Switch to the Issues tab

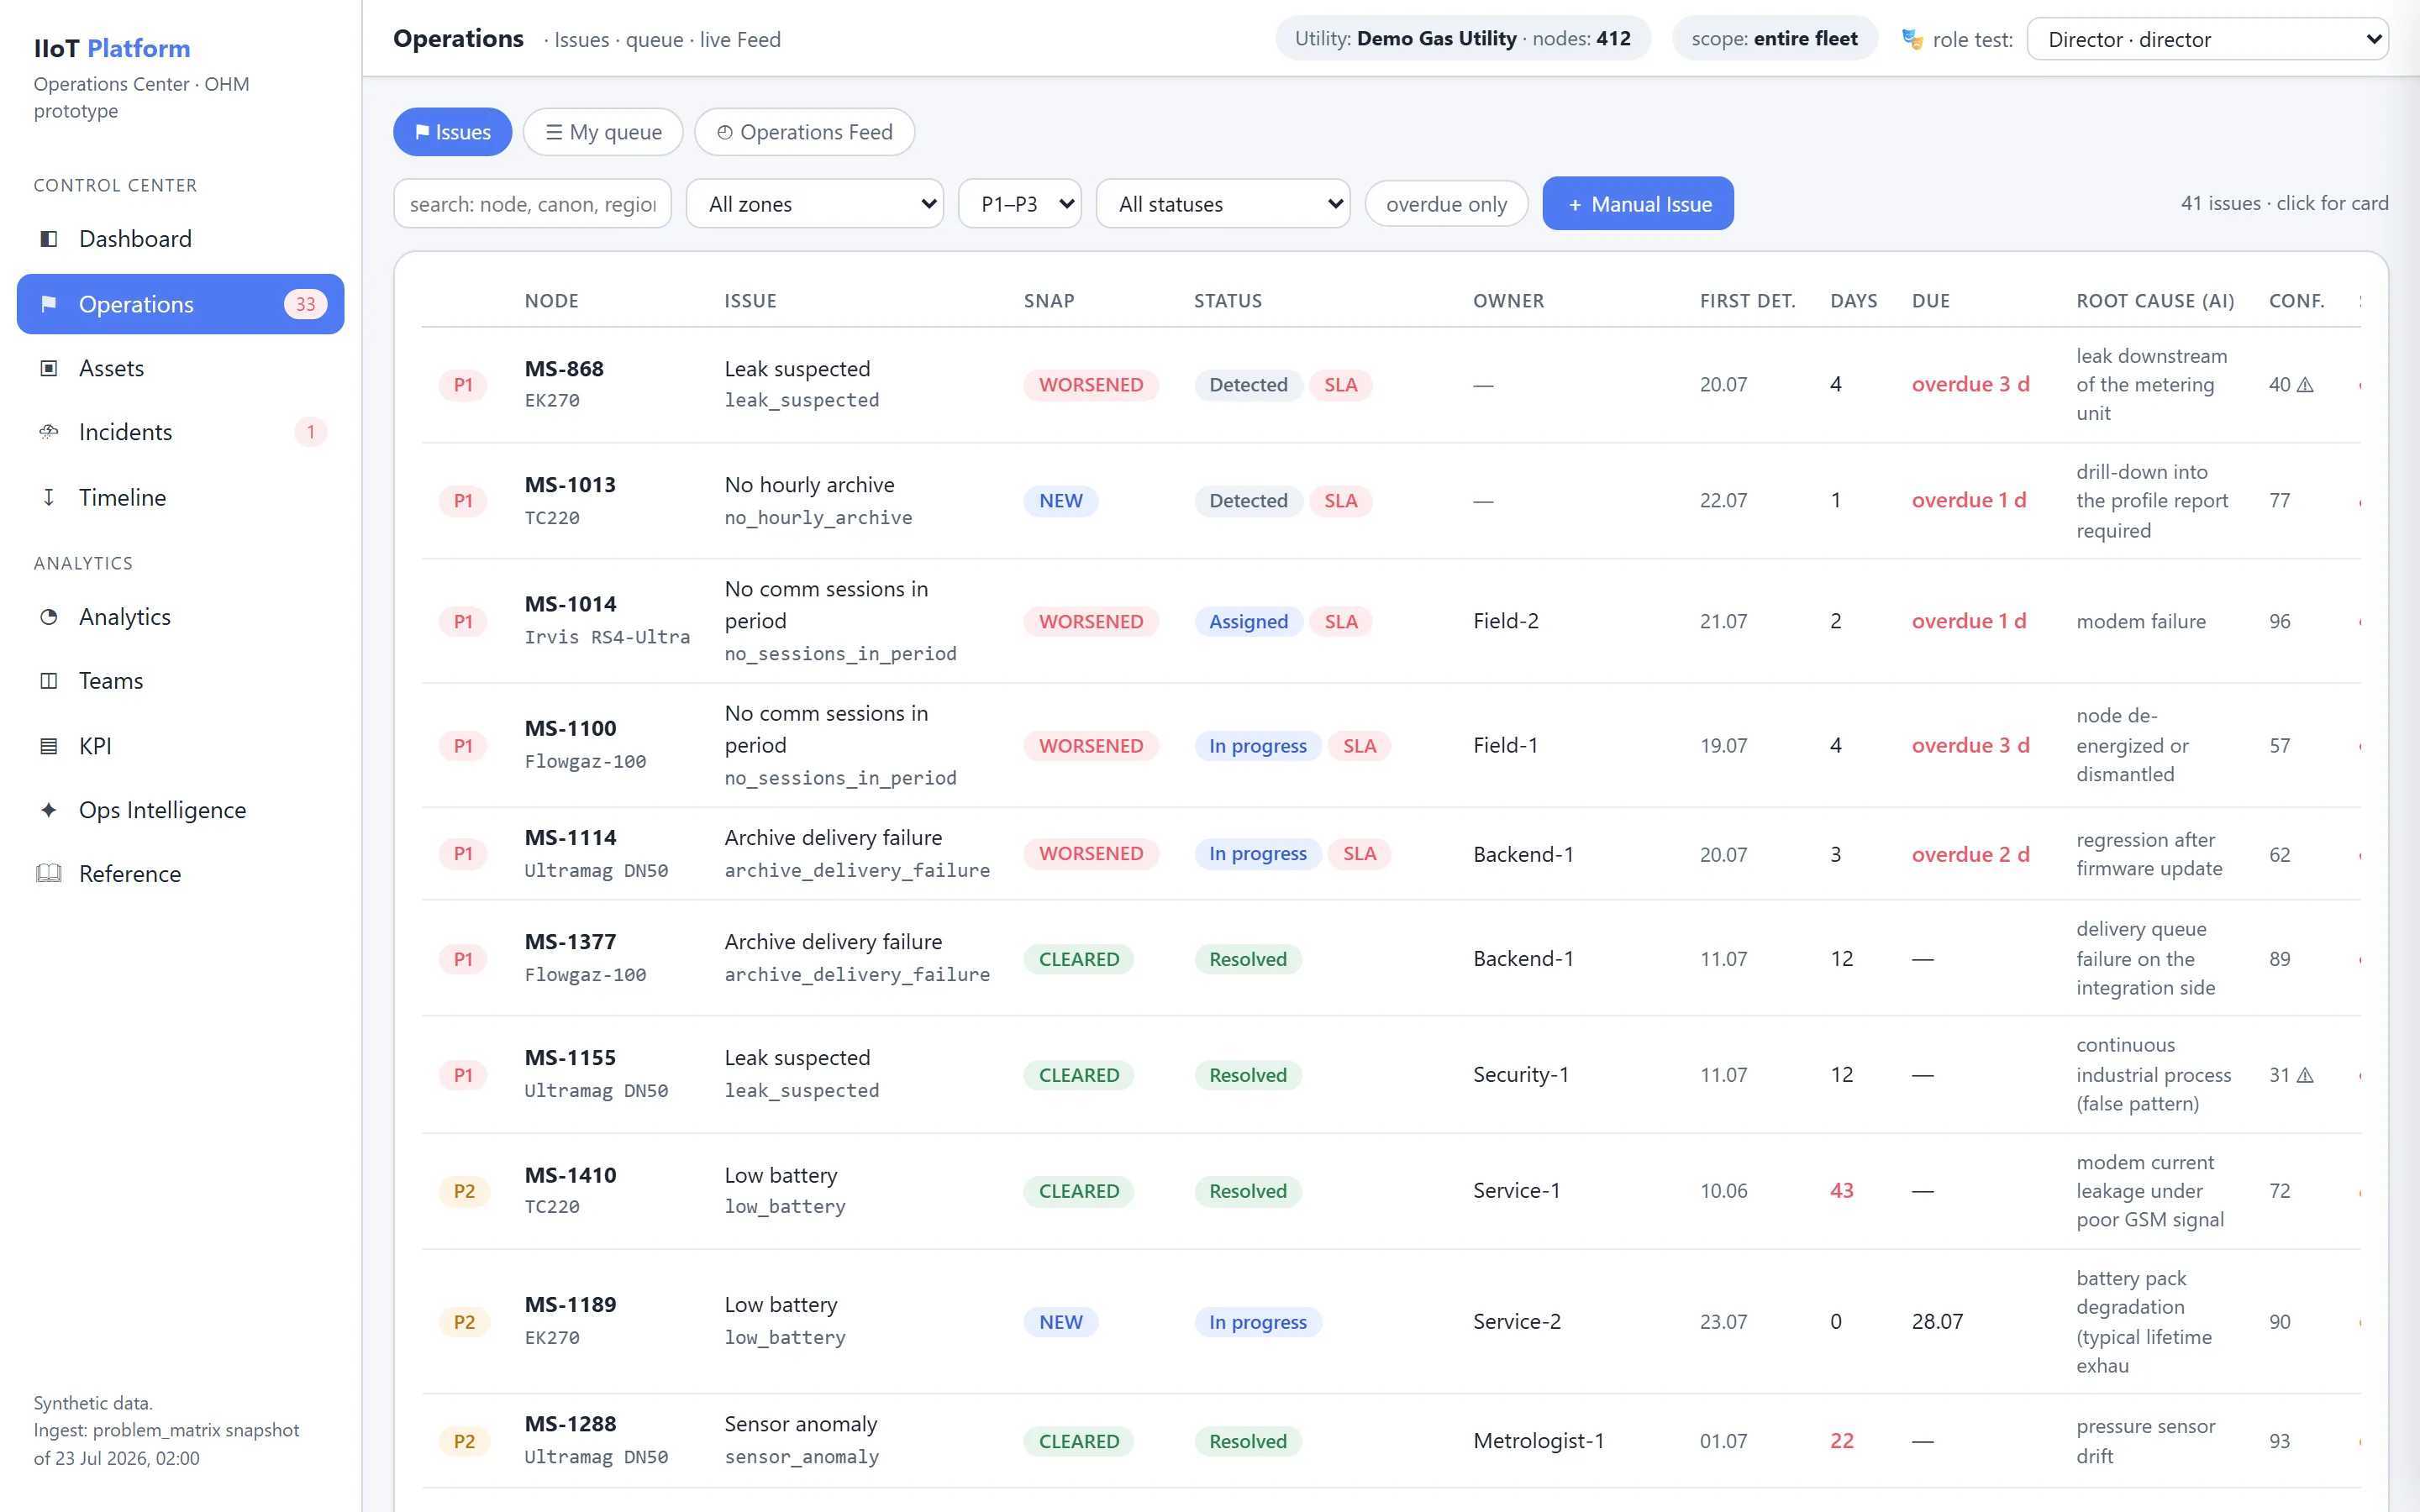(x=452, y=132)
